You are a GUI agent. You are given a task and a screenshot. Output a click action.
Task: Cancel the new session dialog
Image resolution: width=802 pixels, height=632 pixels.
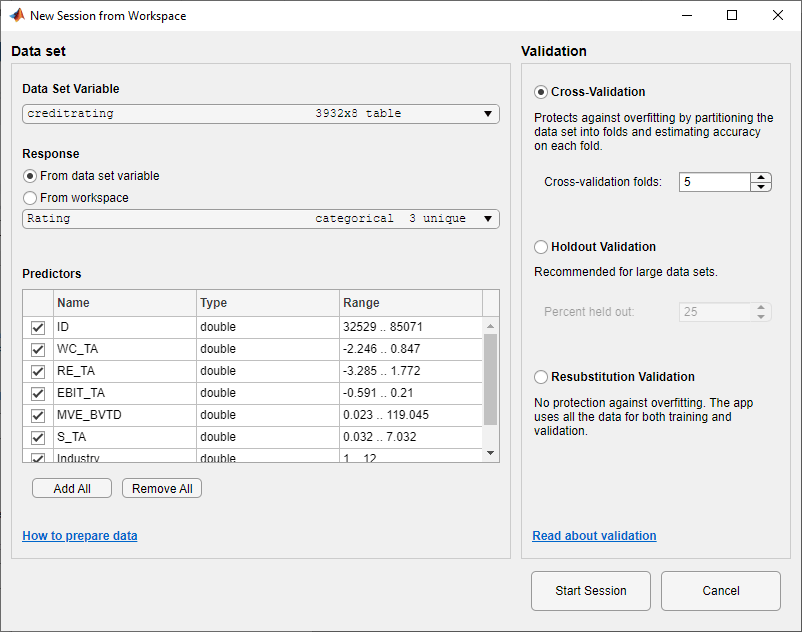[x=720, y=591]
